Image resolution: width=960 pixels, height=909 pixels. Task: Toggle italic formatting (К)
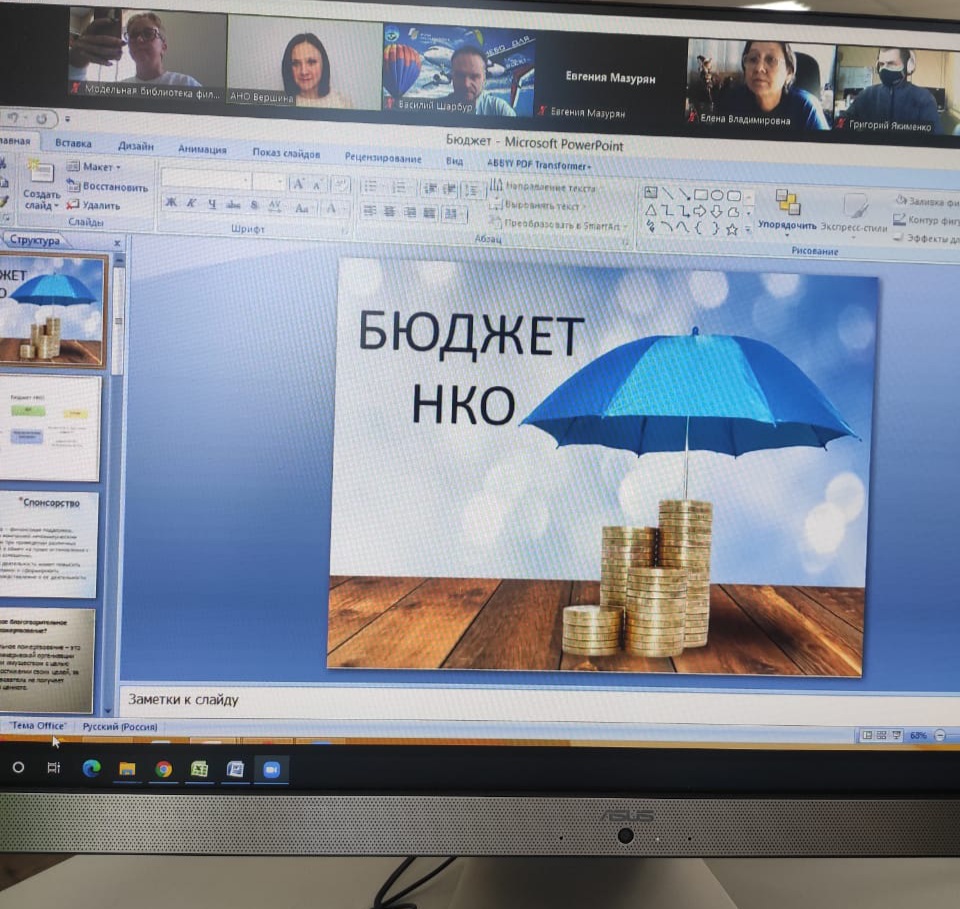coord(191,204)
